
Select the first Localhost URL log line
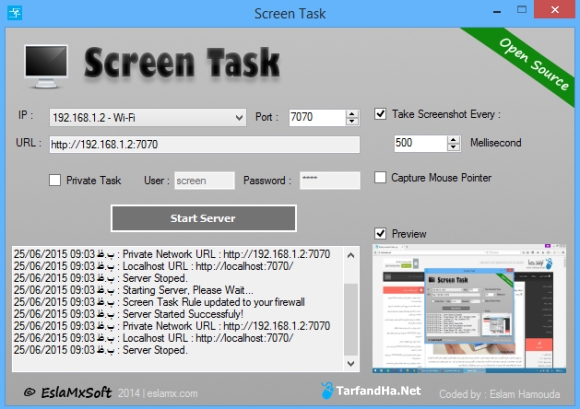click(153, 266)
